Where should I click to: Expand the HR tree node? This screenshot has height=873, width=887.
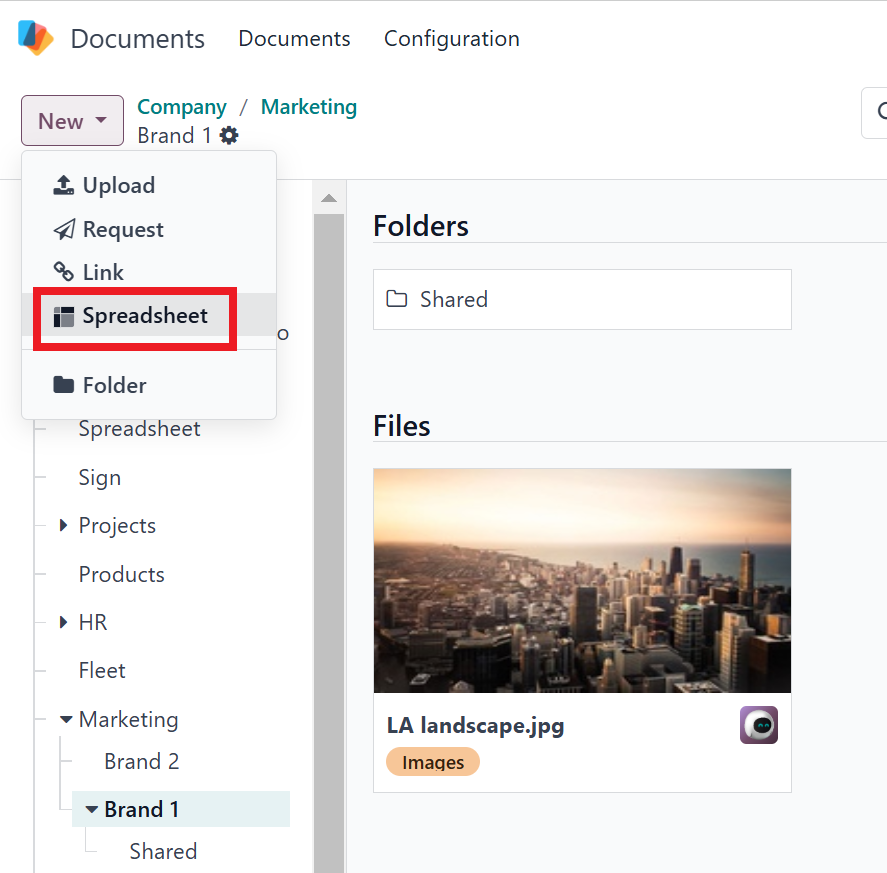click(63, 622)
